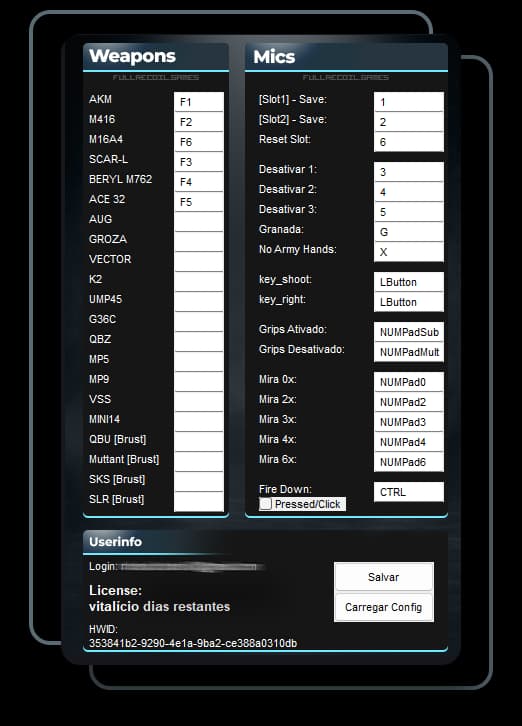The image size is (522, 726).
Task: Select the Mira 3x NUMPad3 field
Action: pyautogui.click(x=409, y=422)
